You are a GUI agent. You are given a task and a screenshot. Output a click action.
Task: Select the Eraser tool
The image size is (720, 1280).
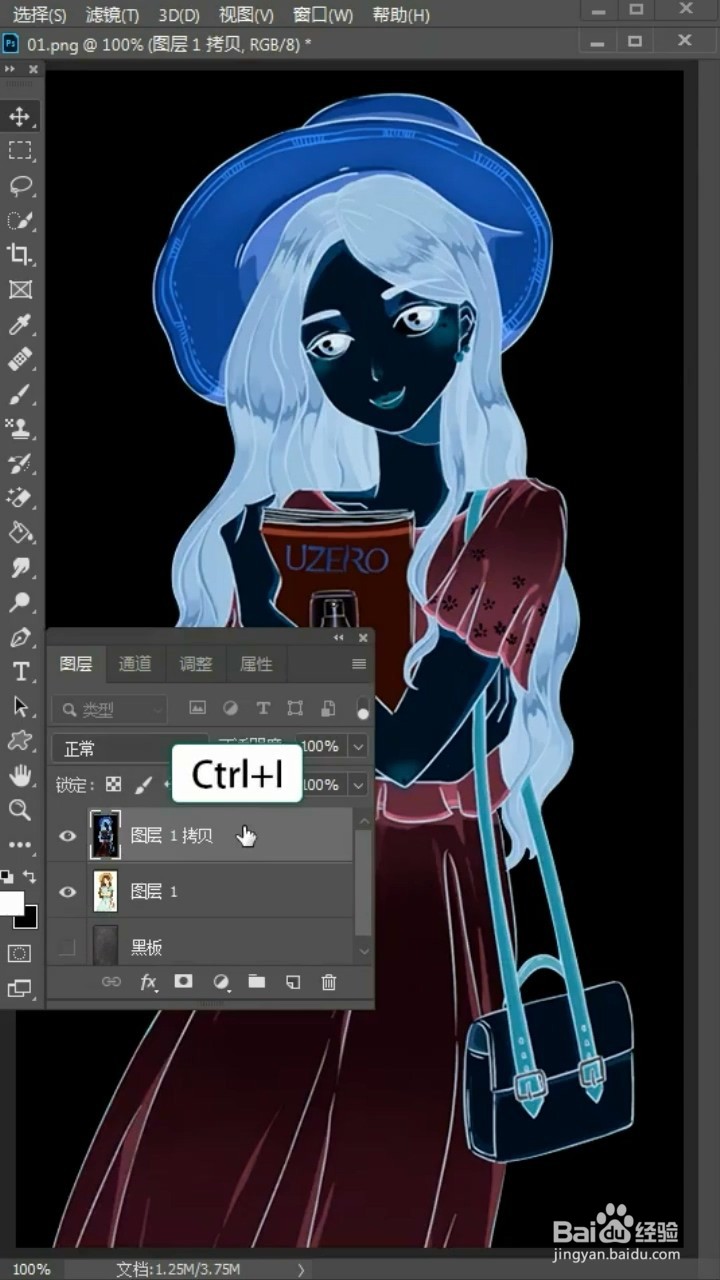[20, 498]
